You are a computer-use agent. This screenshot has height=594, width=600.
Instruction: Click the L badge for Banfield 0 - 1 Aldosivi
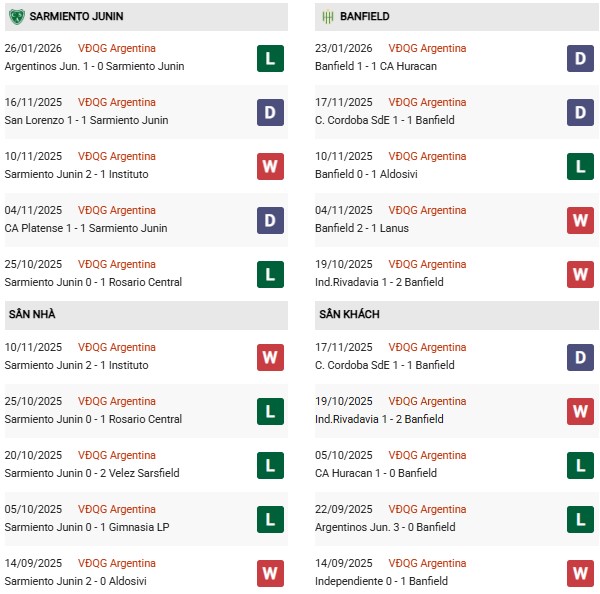[x=581, y=166]
